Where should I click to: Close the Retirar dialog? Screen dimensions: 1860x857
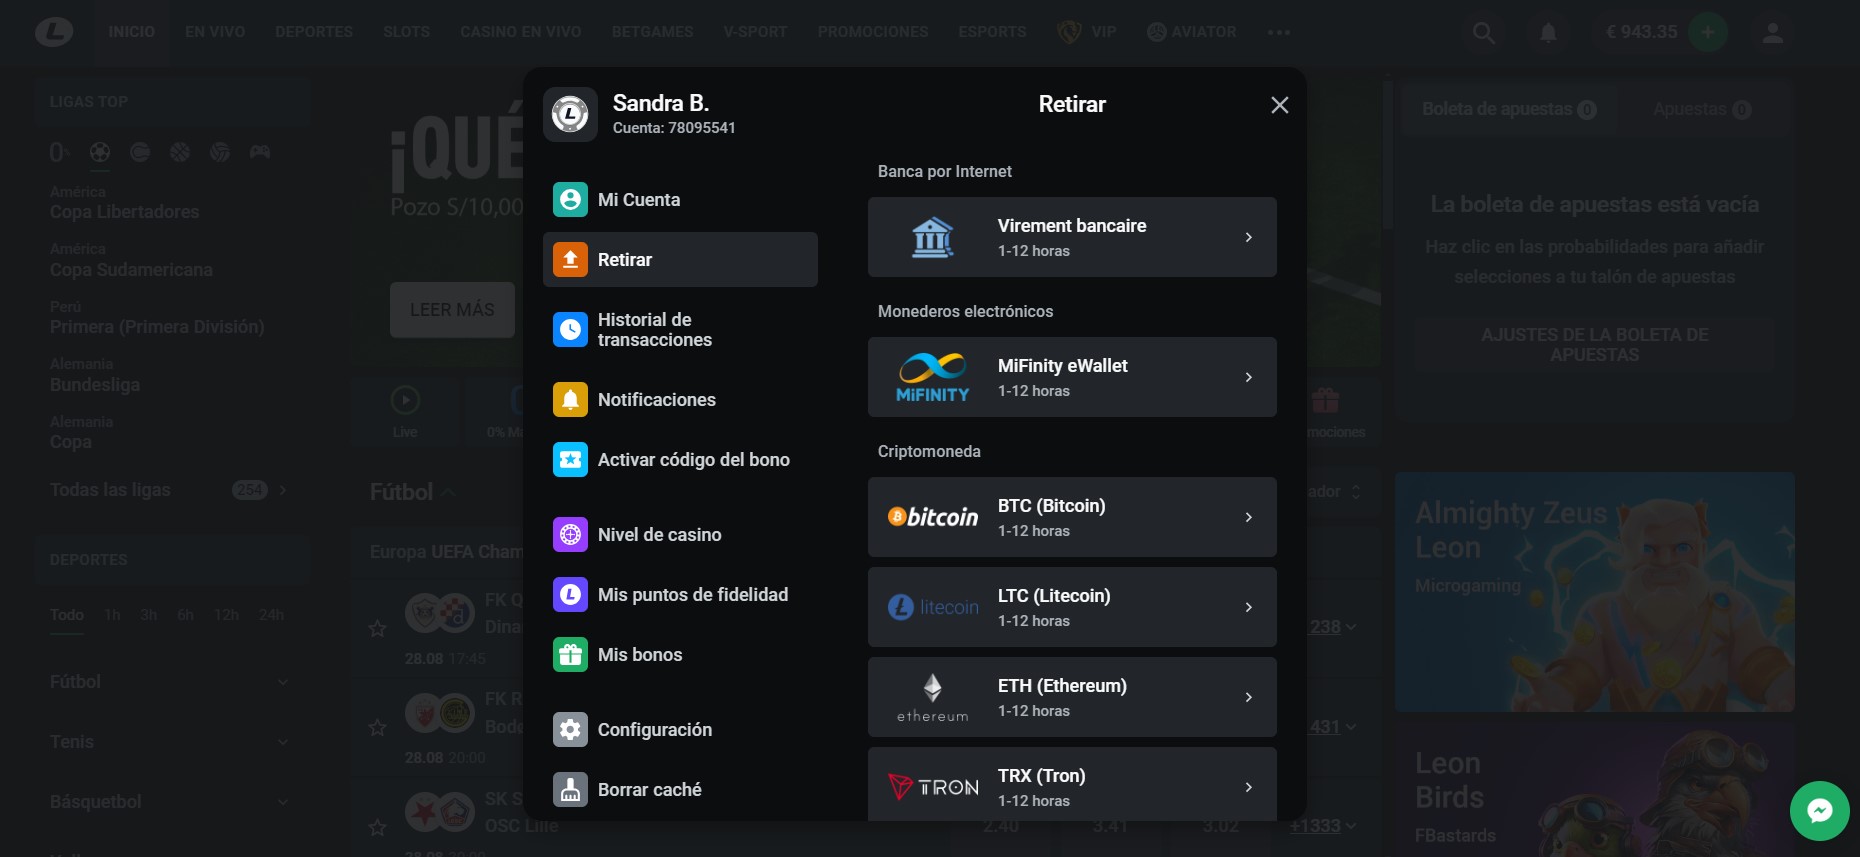(x=1279, y=105)
